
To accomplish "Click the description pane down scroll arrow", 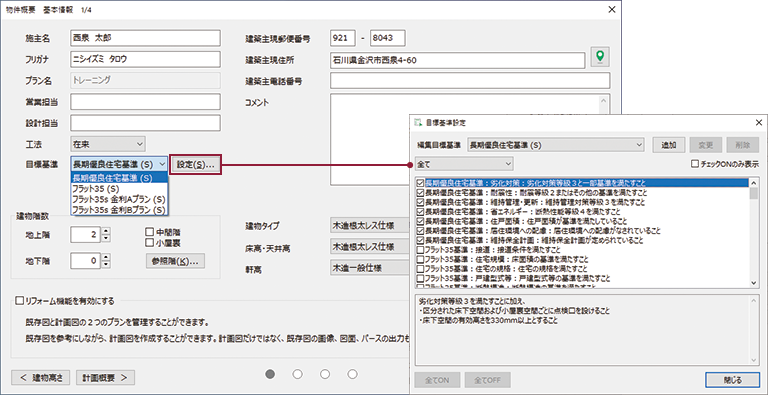I will click(x=754, y=360).
